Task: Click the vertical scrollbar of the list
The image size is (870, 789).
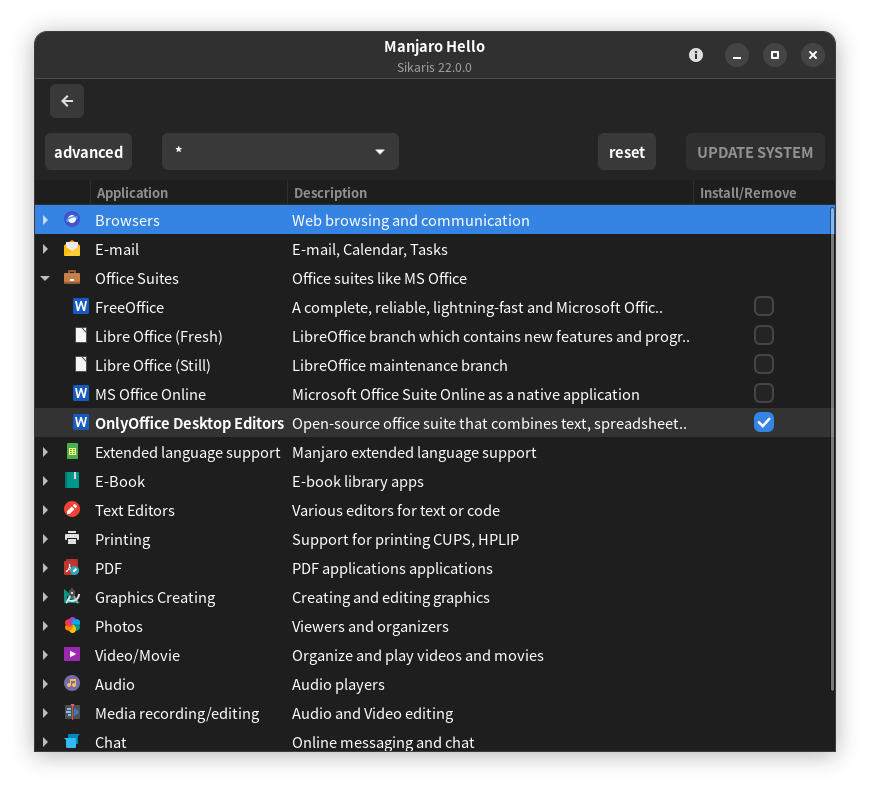Action: (832, 448)
